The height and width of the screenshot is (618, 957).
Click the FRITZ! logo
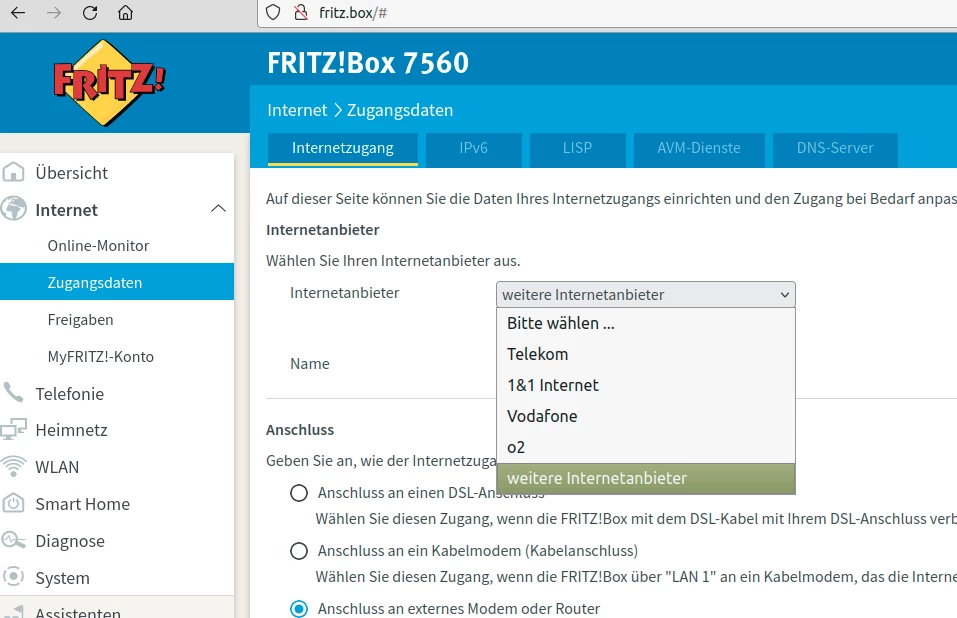coord(109,82)
